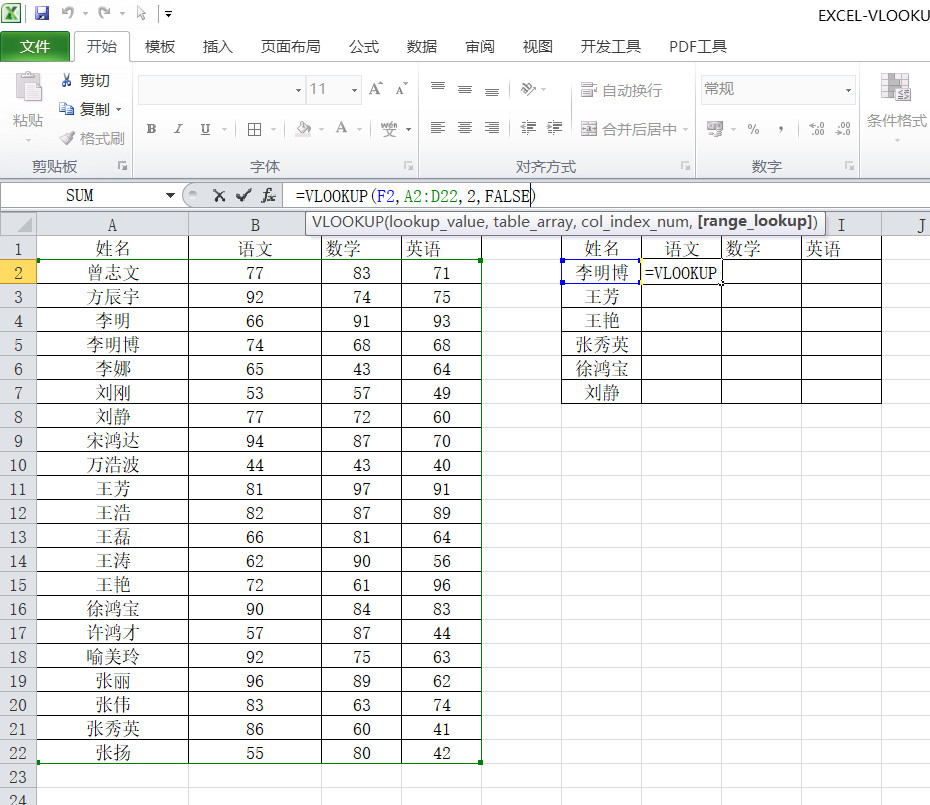Switch to the 页面布局 tab

tap(291, 46)
